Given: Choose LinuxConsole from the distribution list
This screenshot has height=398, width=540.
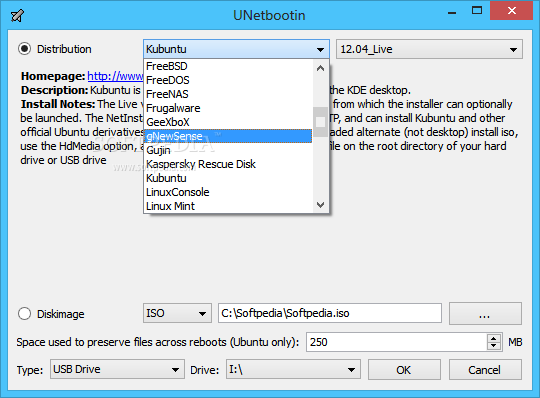Looking at the screenshot, I should [x=228, y=192].
